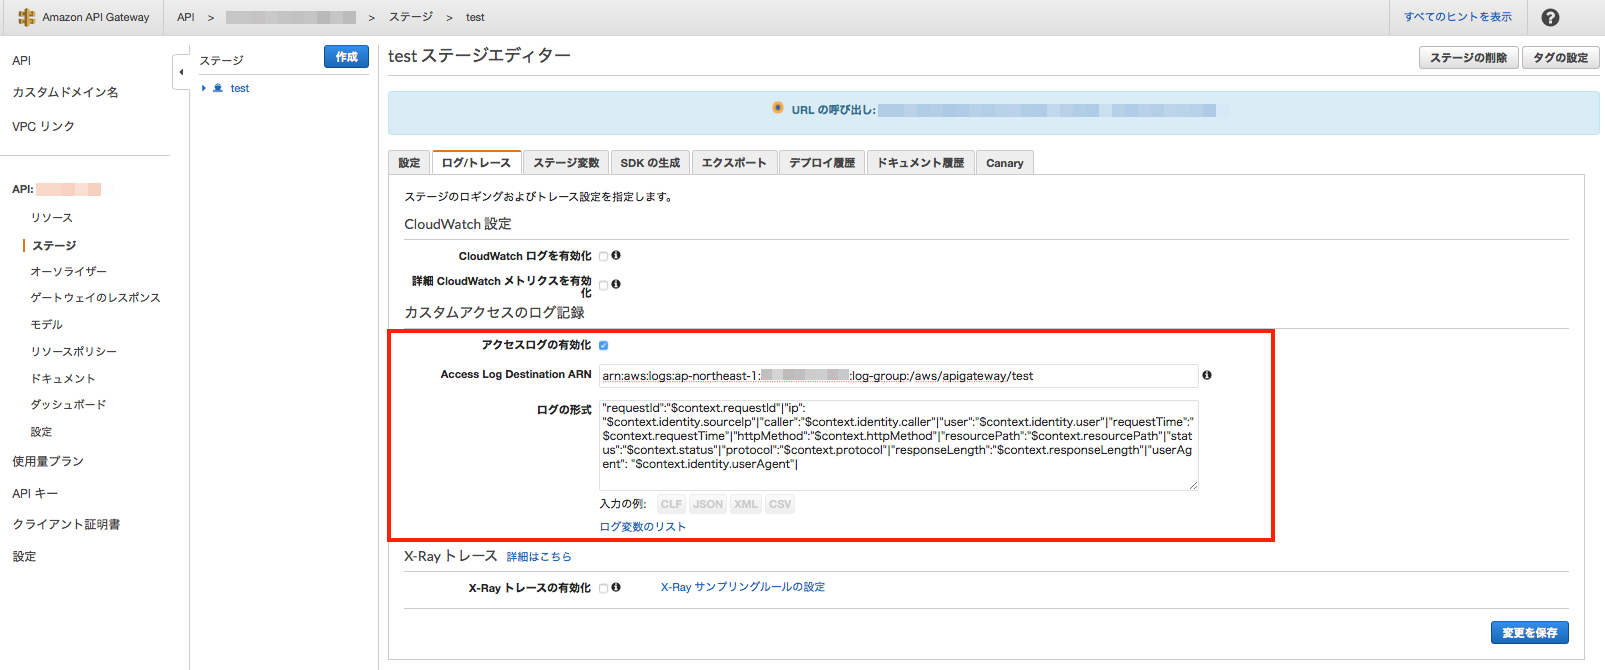
Task: Click the Amazon API Gateway logo icon
Action: click(x=26, y=17)
